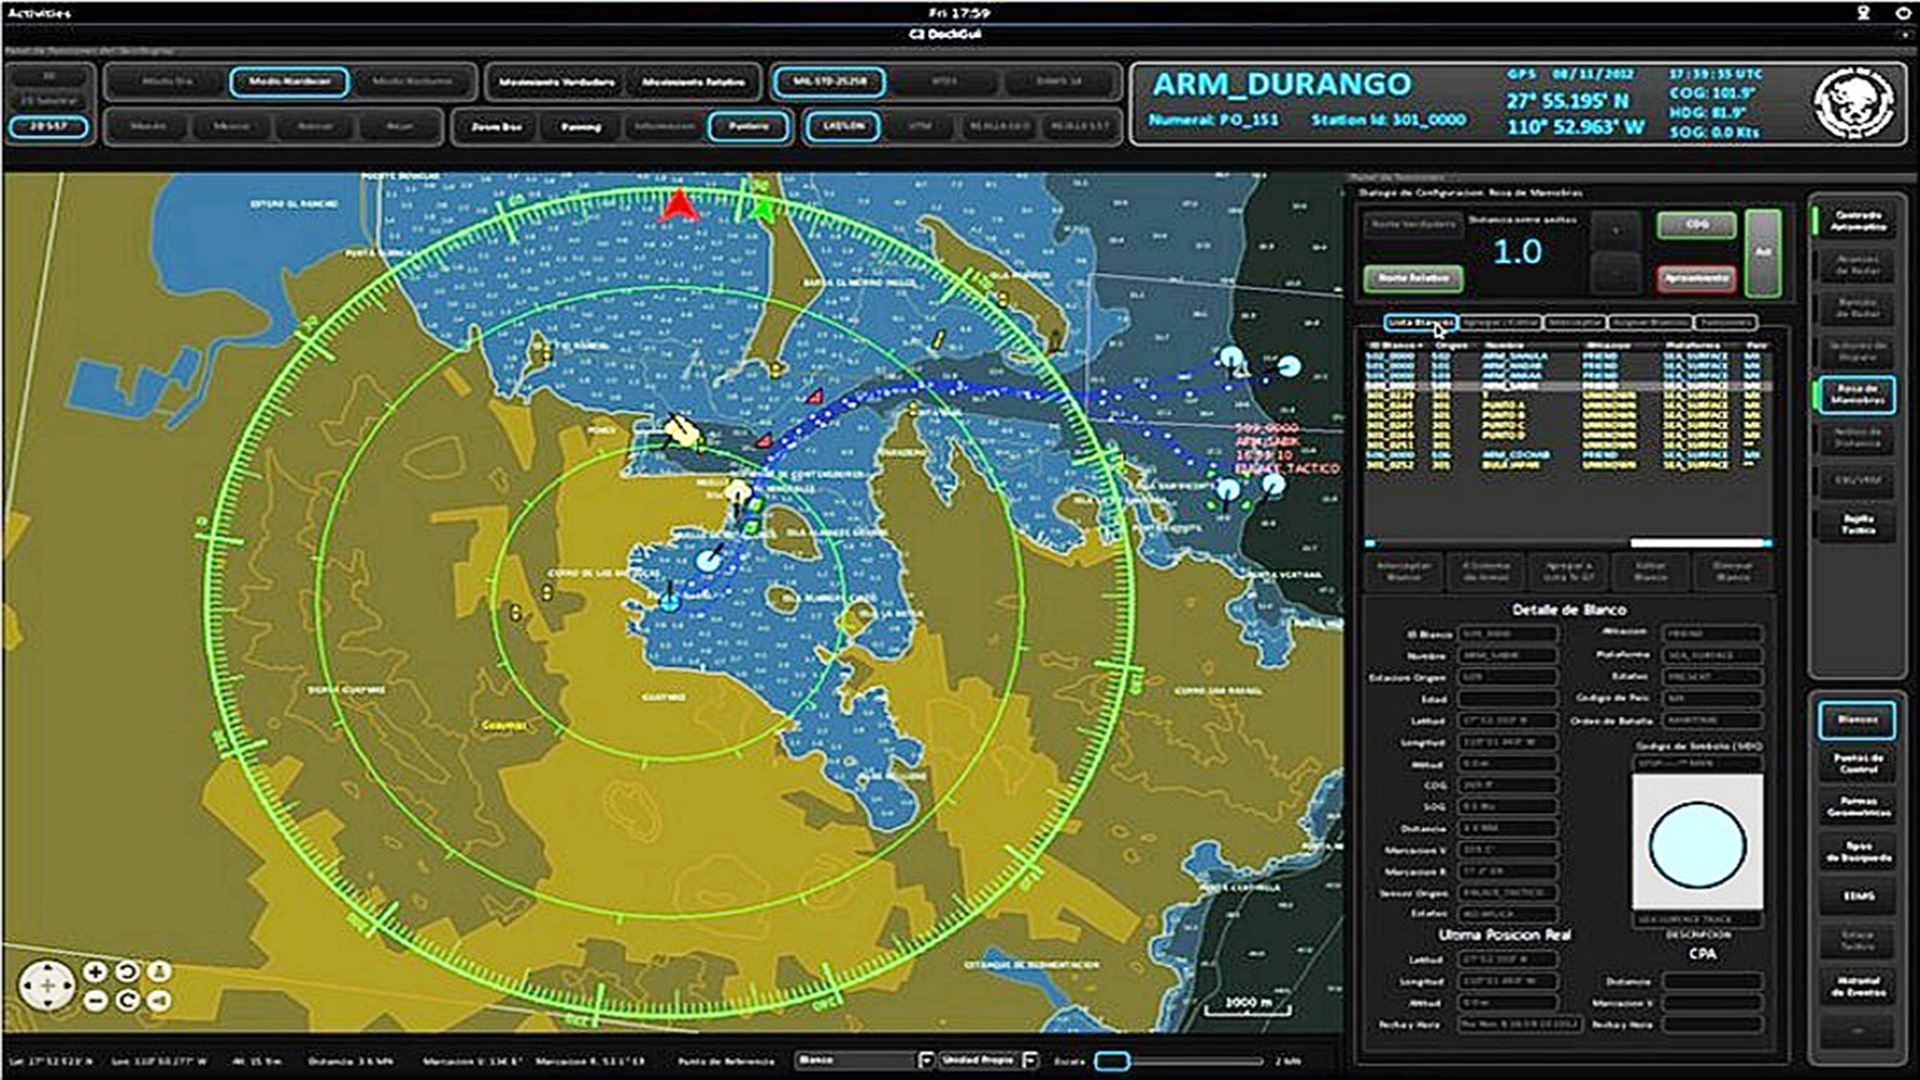Open Anillos de Distancia side function
This screenshot has width=1920, height=1080.
1858,438
